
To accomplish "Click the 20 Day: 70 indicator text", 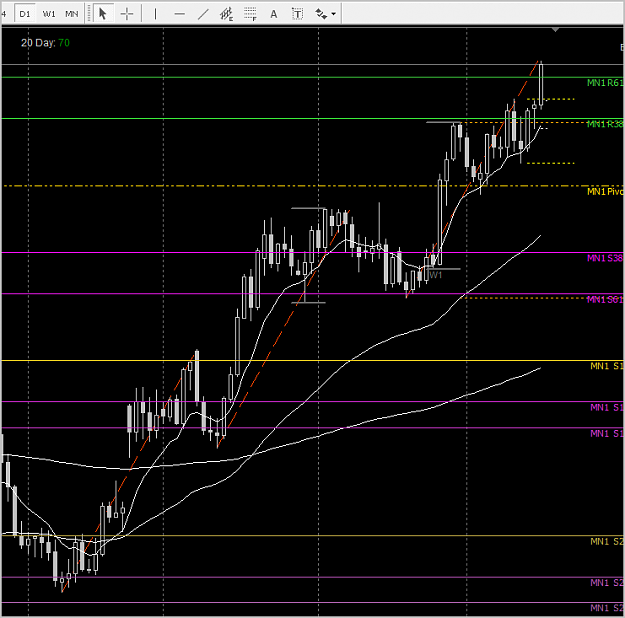I will (45, 43).
